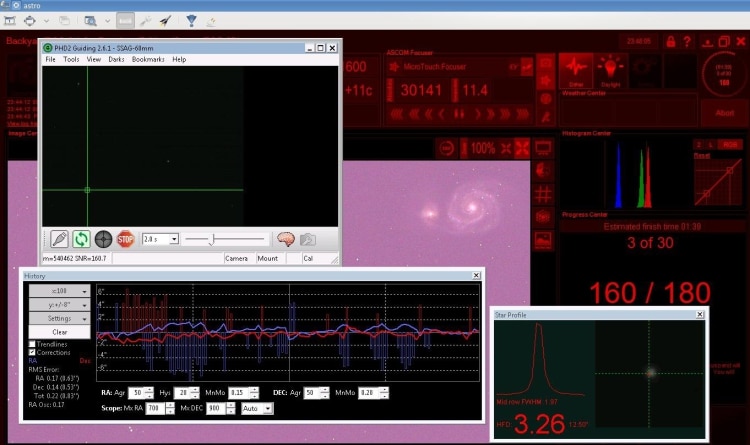Click the red question mark help icon
This screenshot has height=445, width=750.
point(687,42)
